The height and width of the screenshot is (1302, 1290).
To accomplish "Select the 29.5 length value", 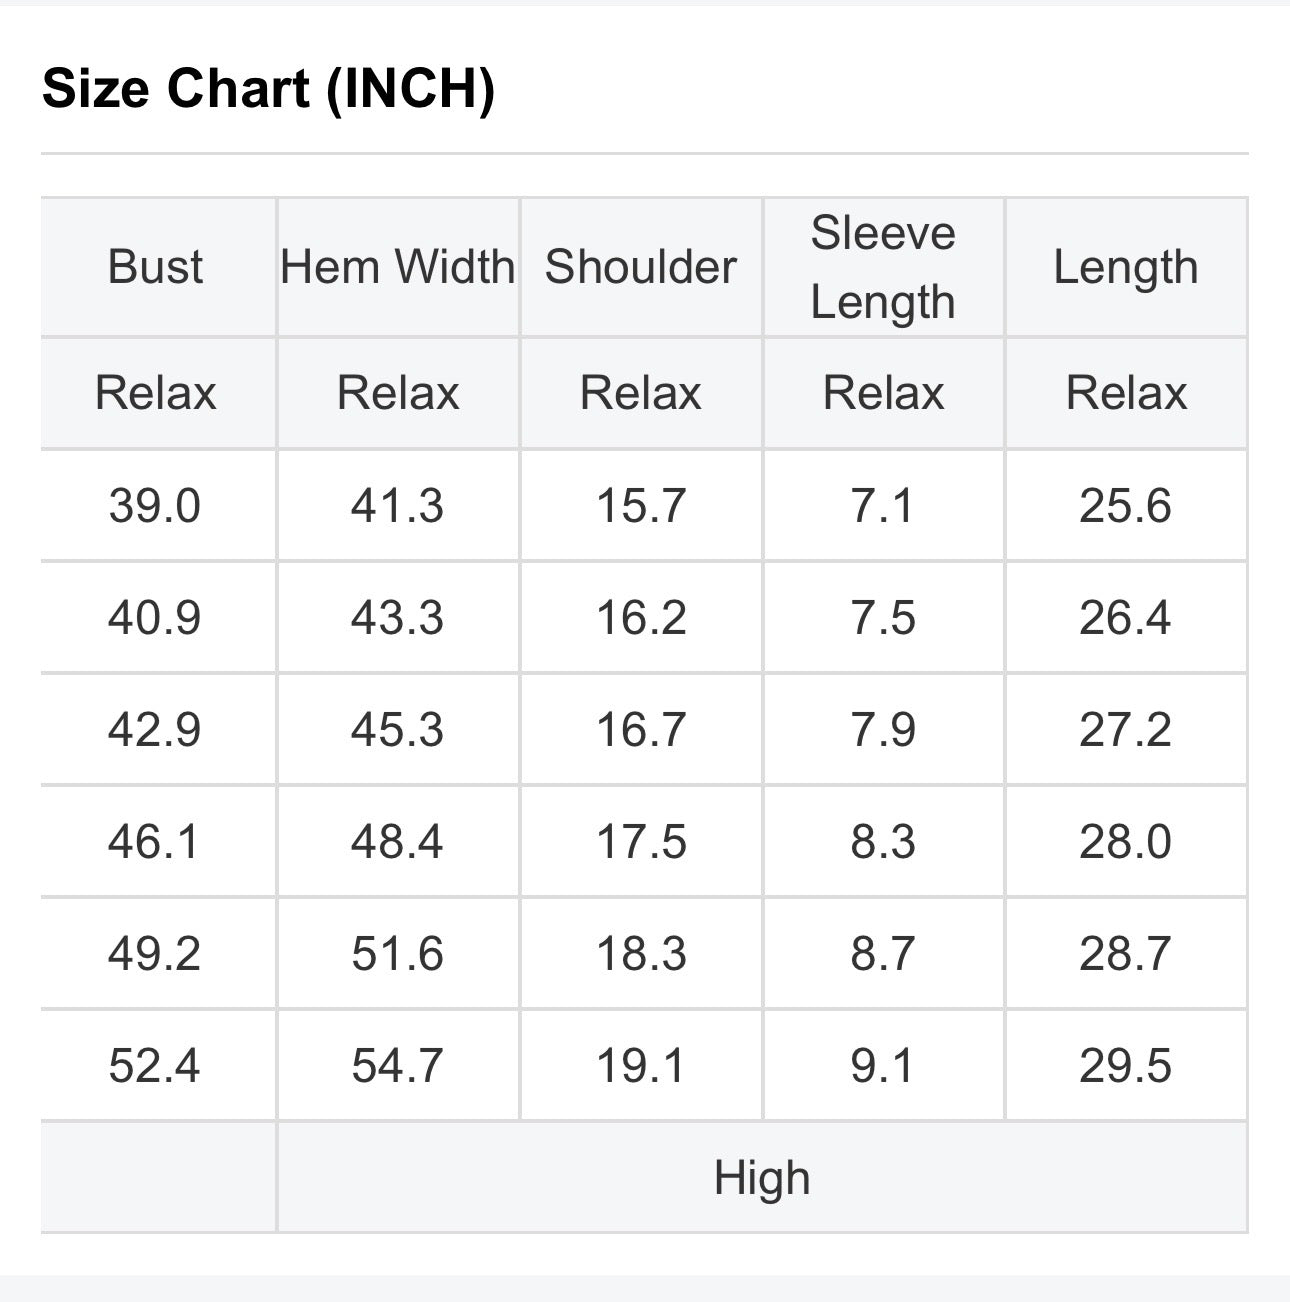I will click(1126, 1066).
